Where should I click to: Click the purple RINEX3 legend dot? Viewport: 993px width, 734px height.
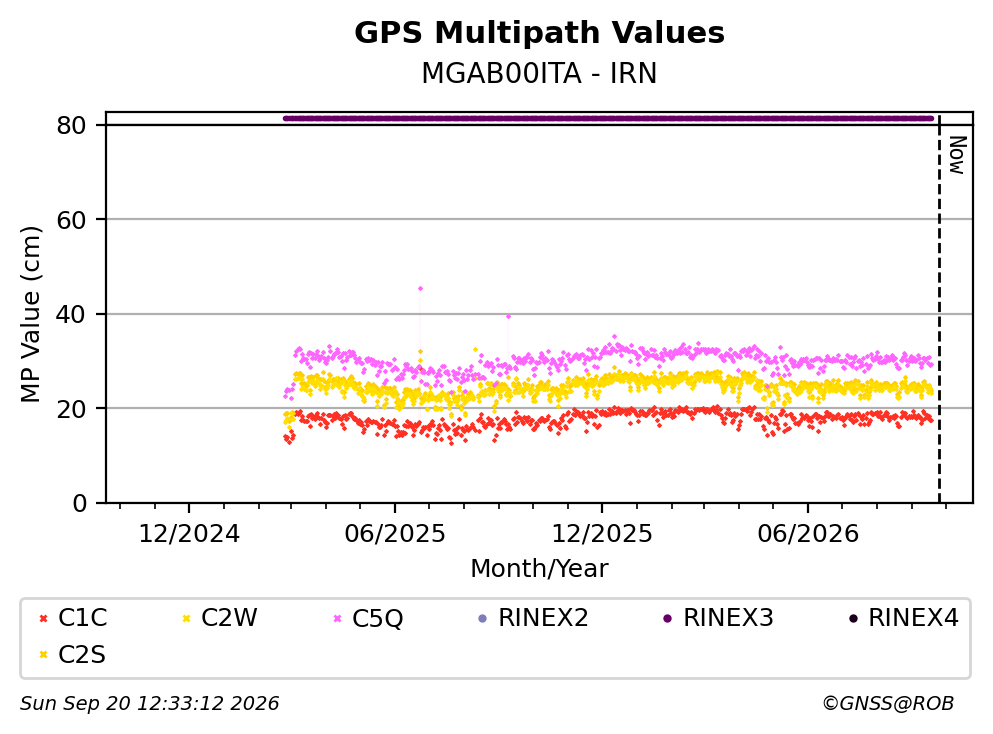tap(667, 618)
